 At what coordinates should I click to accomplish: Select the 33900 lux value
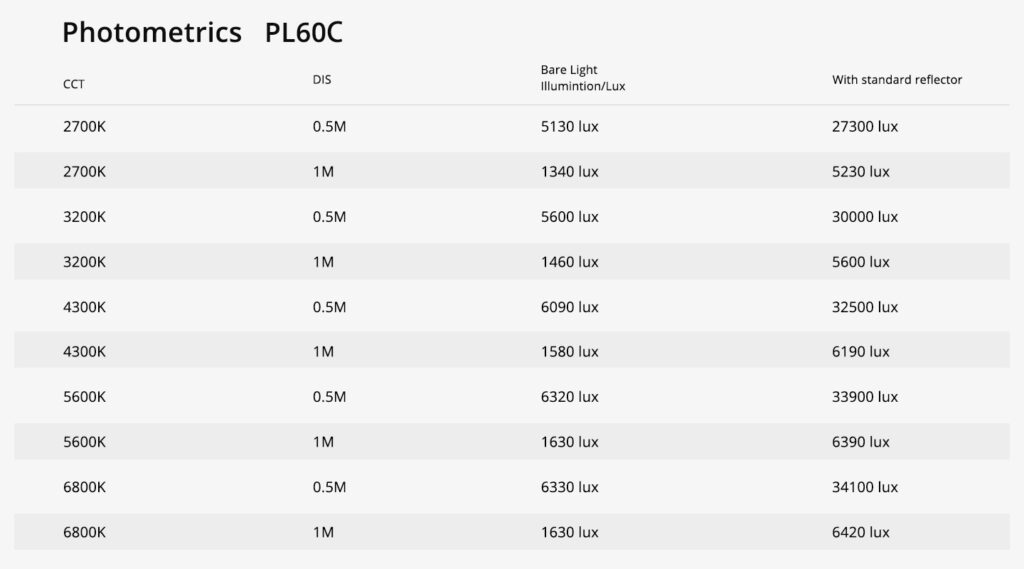[865, 397]
